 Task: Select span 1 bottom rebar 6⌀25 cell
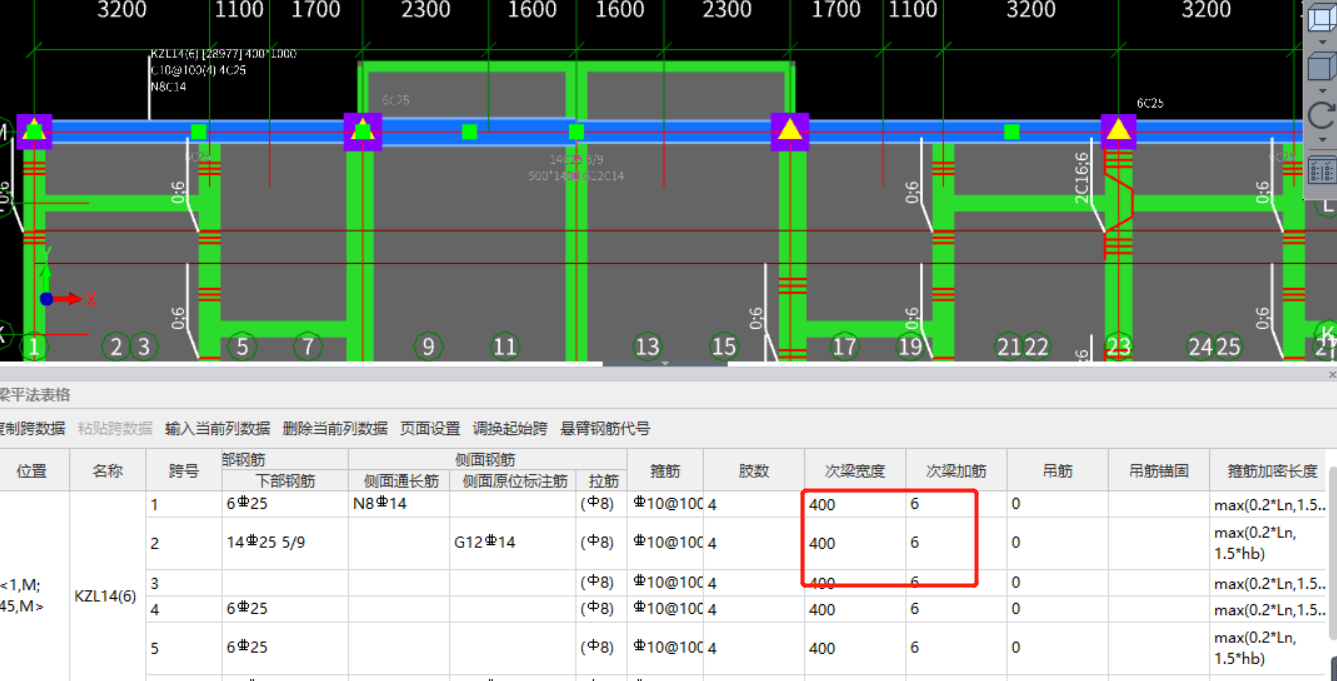(x=285, y=504)
